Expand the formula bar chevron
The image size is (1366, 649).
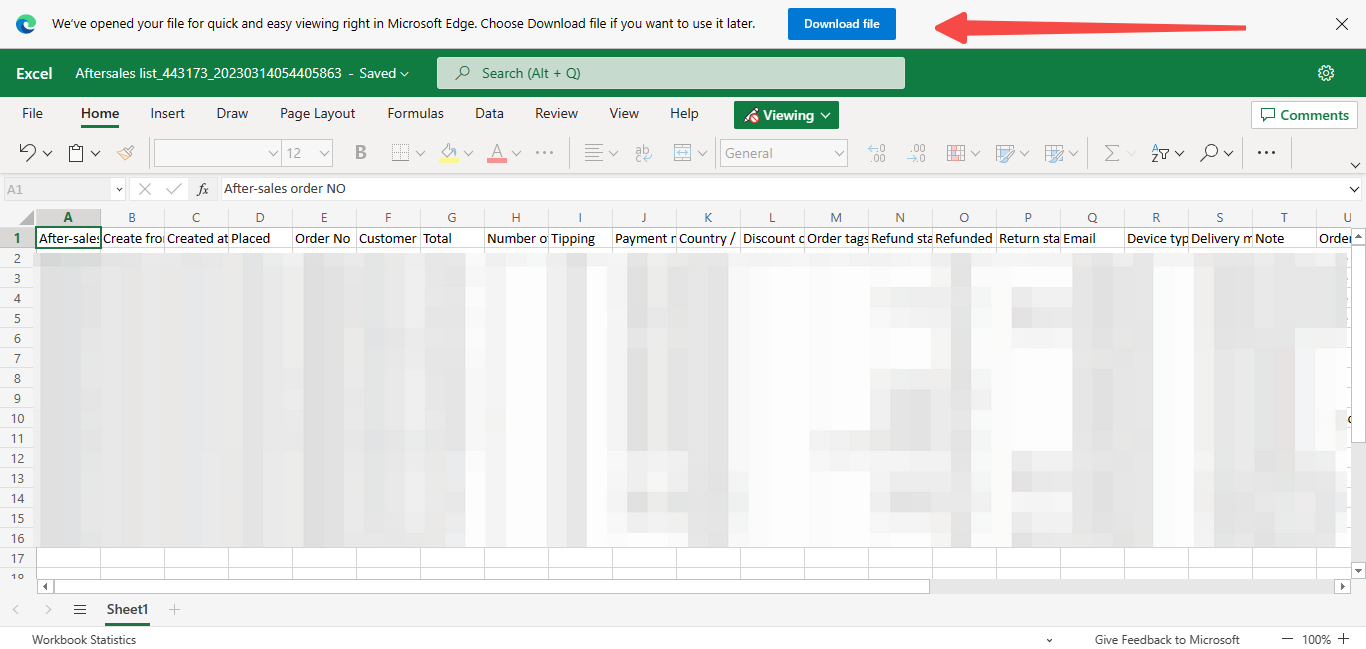(x=1355, y=189)
